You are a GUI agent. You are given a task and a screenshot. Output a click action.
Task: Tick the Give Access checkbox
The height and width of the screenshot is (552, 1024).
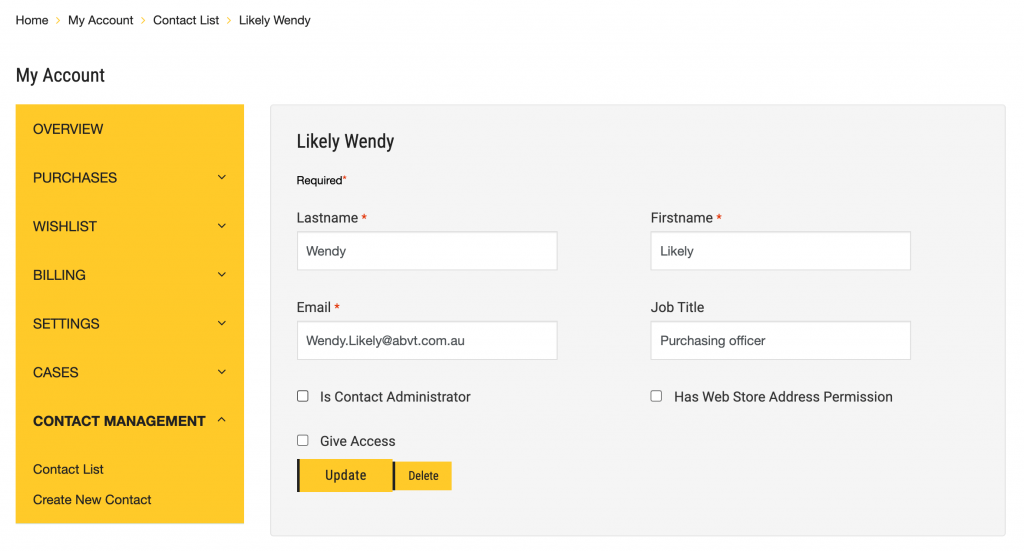click(x=303, y=441)
